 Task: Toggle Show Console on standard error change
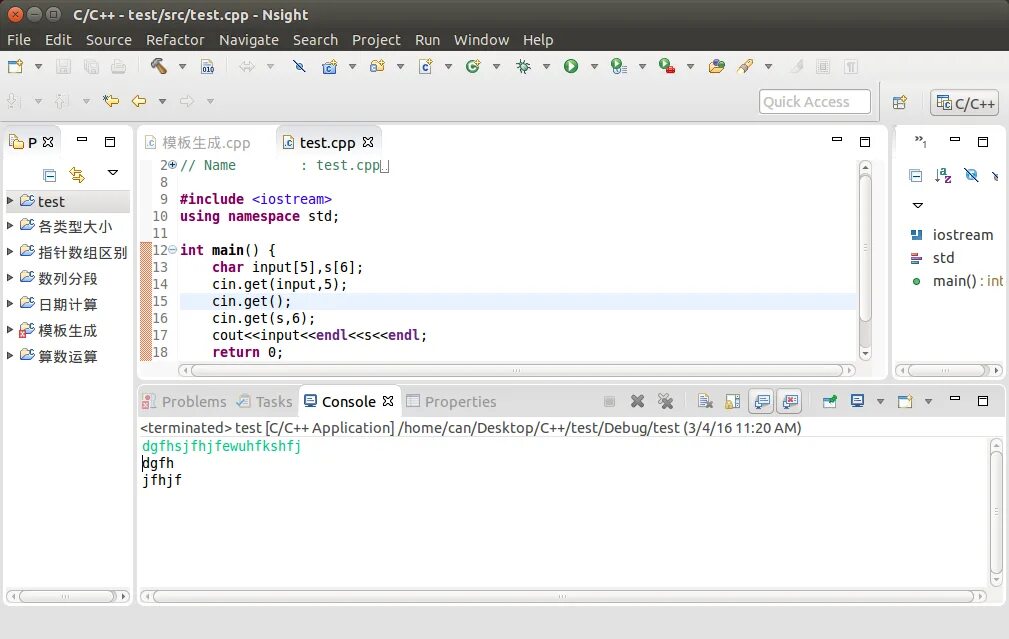pos(790,402)
